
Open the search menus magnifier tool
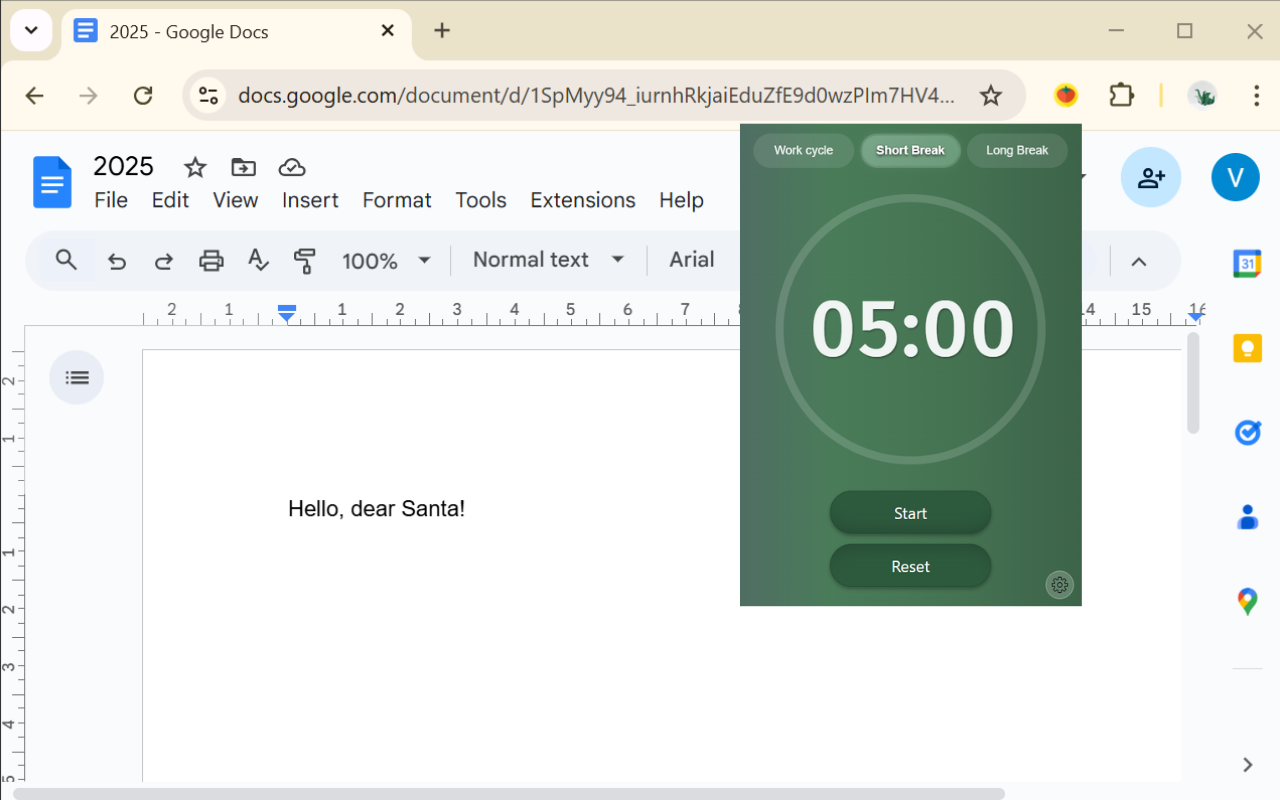[x=66, y=260]
